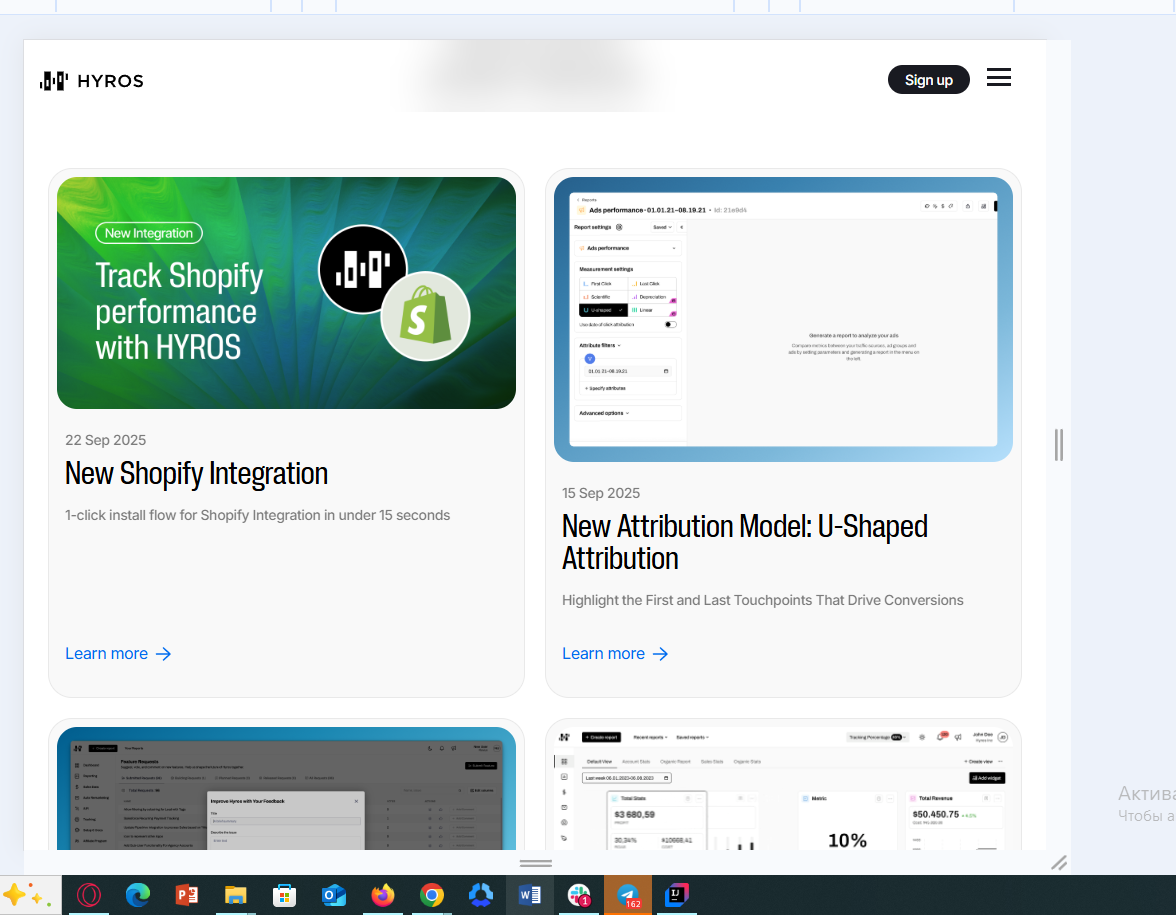Viewport: 1176px width, 915px height.
Task: Click the Shopify bag icon in the banner
Action: coord(425,316)
